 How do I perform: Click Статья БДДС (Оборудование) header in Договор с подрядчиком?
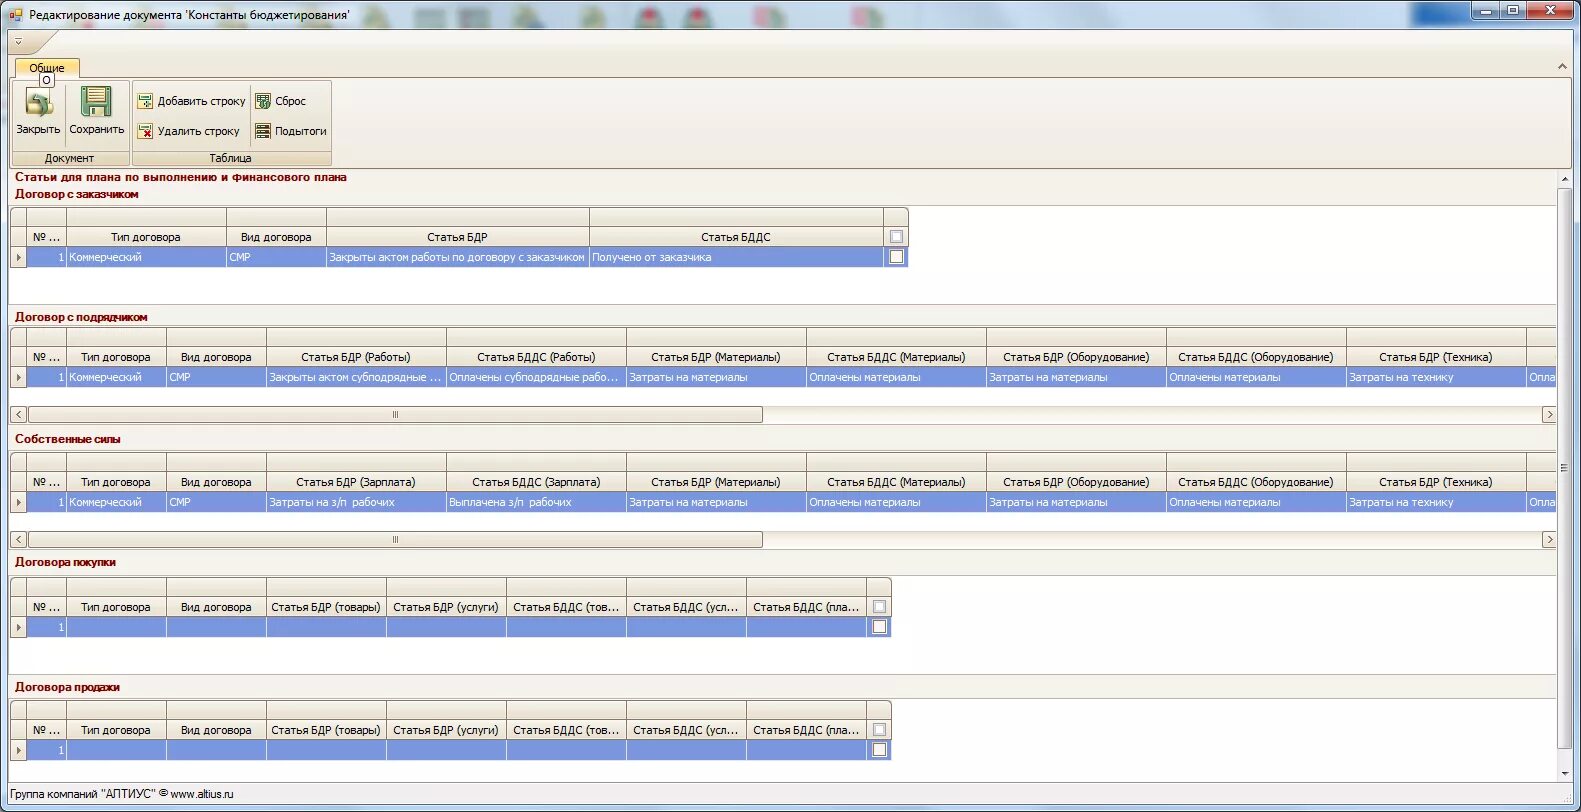point(1256,357)
